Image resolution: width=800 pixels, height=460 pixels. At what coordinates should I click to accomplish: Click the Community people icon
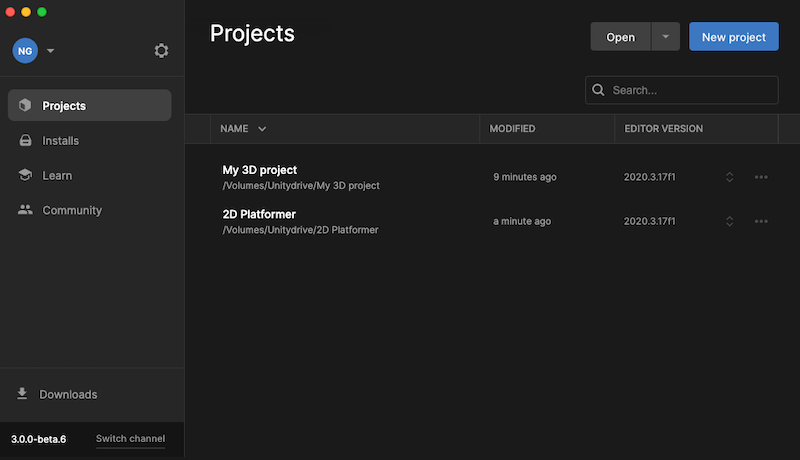(24, 211)
